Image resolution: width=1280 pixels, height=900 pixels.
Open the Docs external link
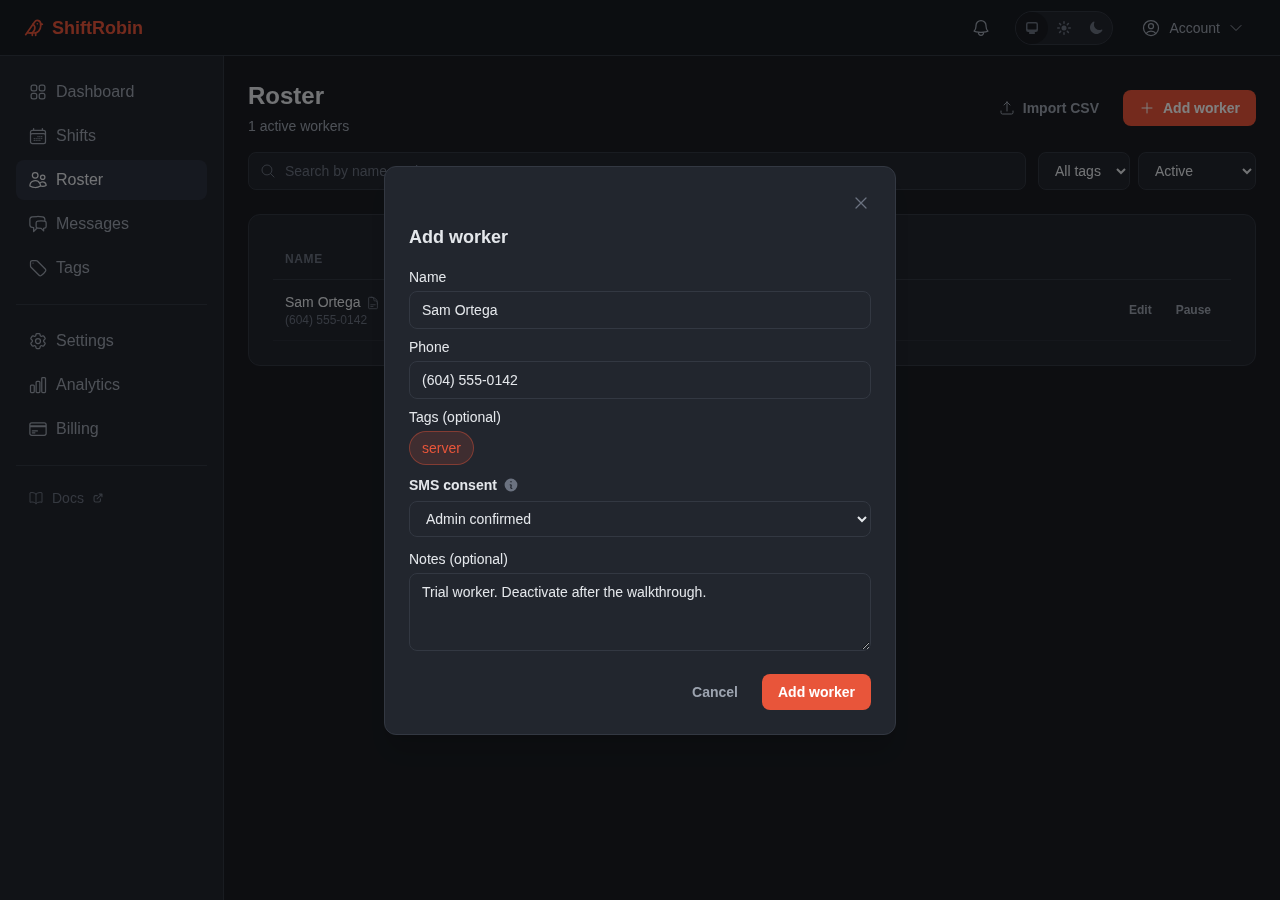coord(66,498)
